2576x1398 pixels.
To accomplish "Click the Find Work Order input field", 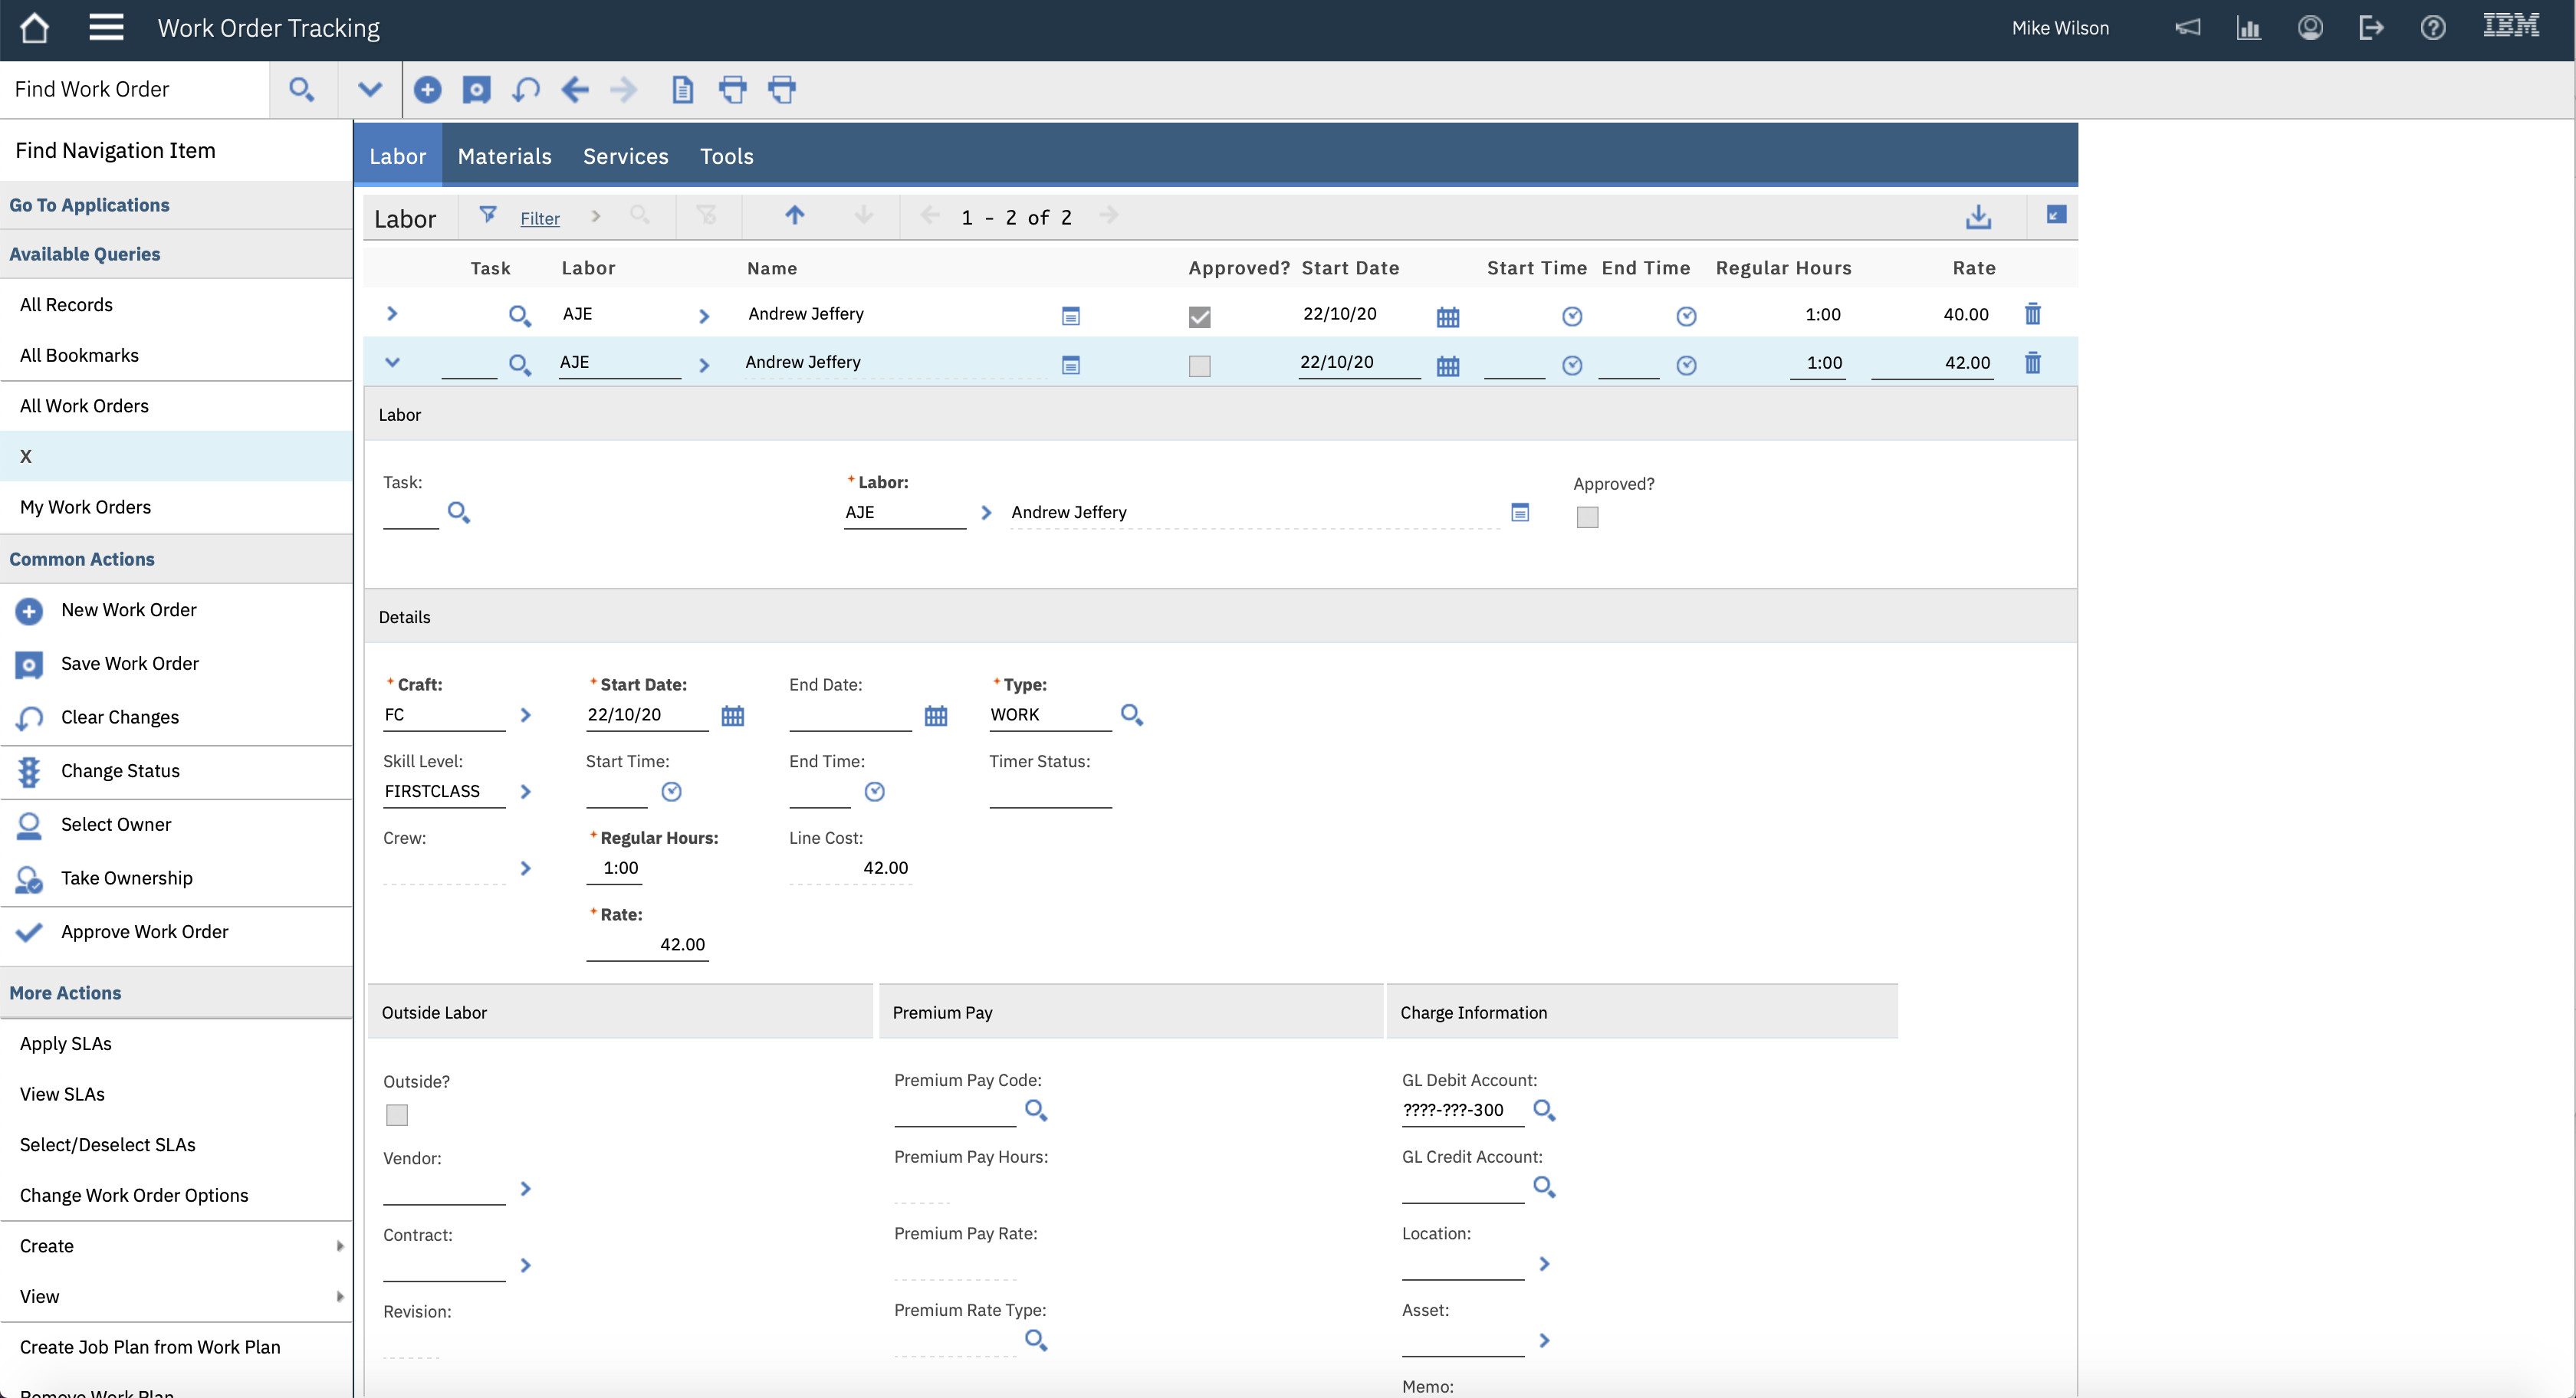I will (135, 90).
